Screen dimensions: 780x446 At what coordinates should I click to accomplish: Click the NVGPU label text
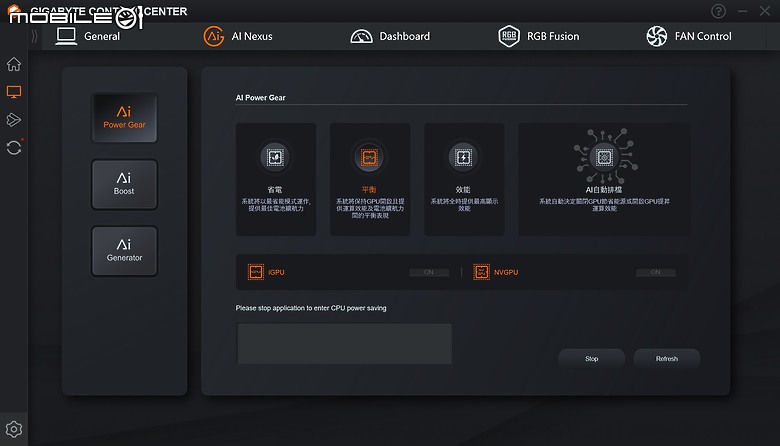506,272
